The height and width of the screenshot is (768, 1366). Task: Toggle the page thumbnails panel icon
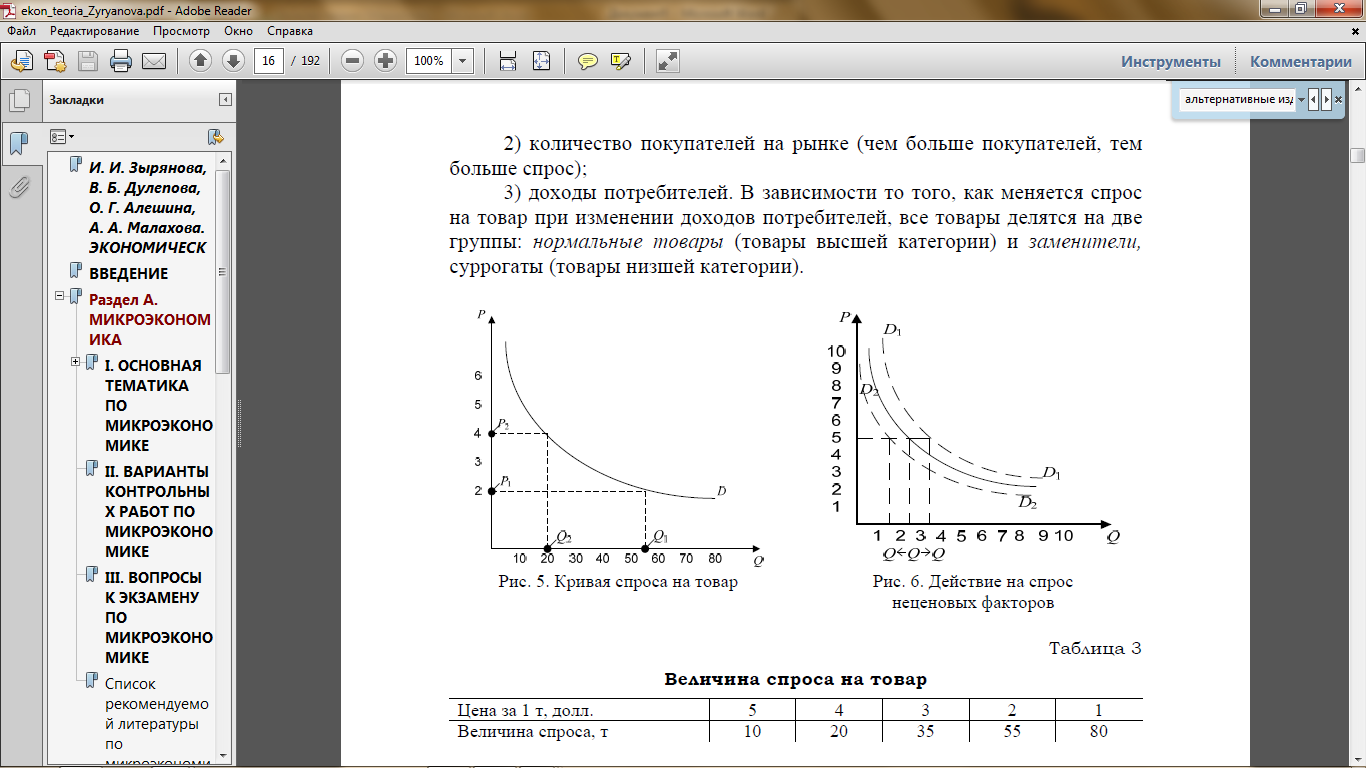[x=19, y=100]
